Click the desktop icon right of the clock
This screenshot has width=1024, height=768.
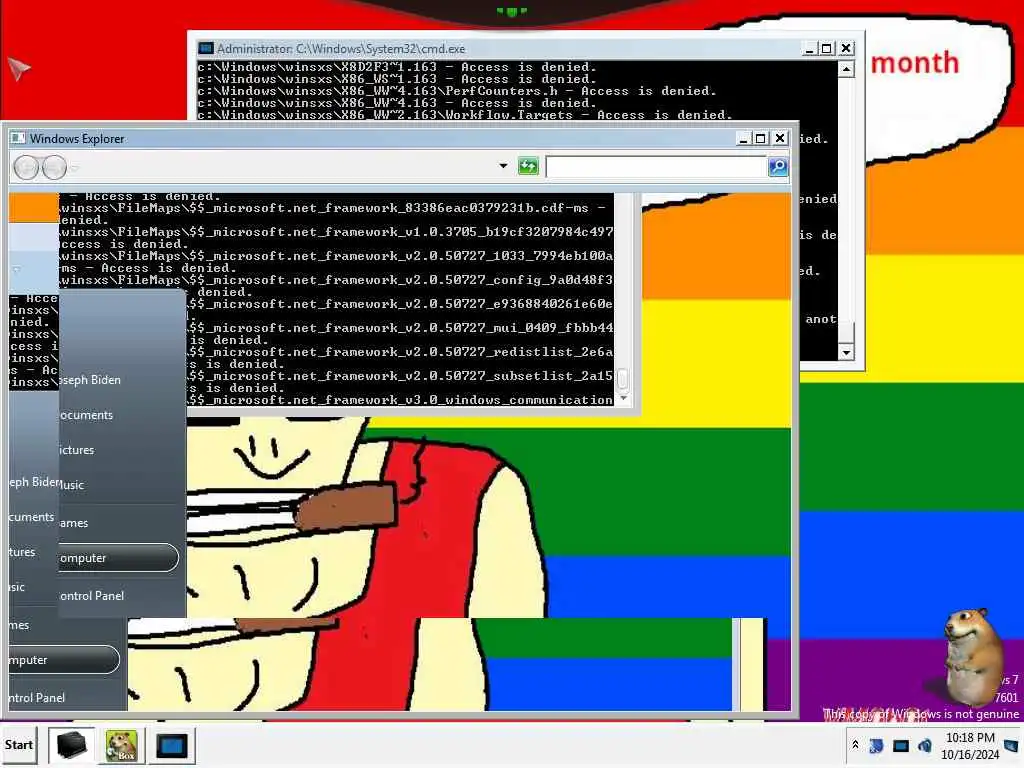tap(1012, 745)
